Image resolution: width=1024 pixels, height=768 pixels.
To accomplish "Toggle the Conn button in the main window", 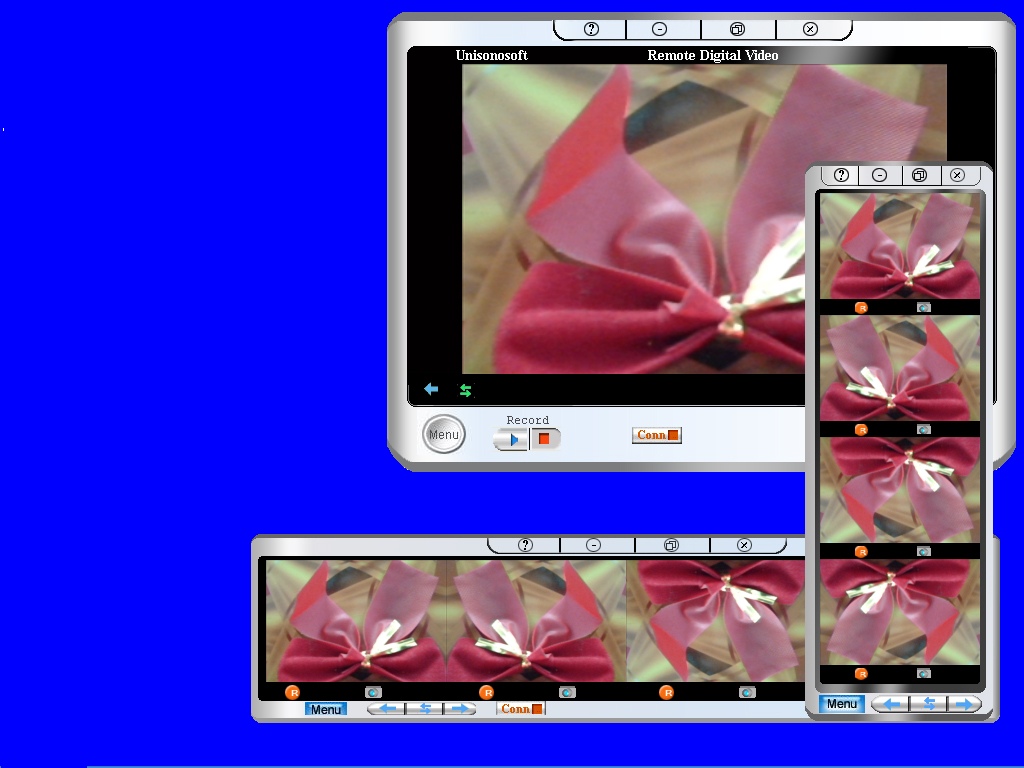I will click(x=657, y=435).
